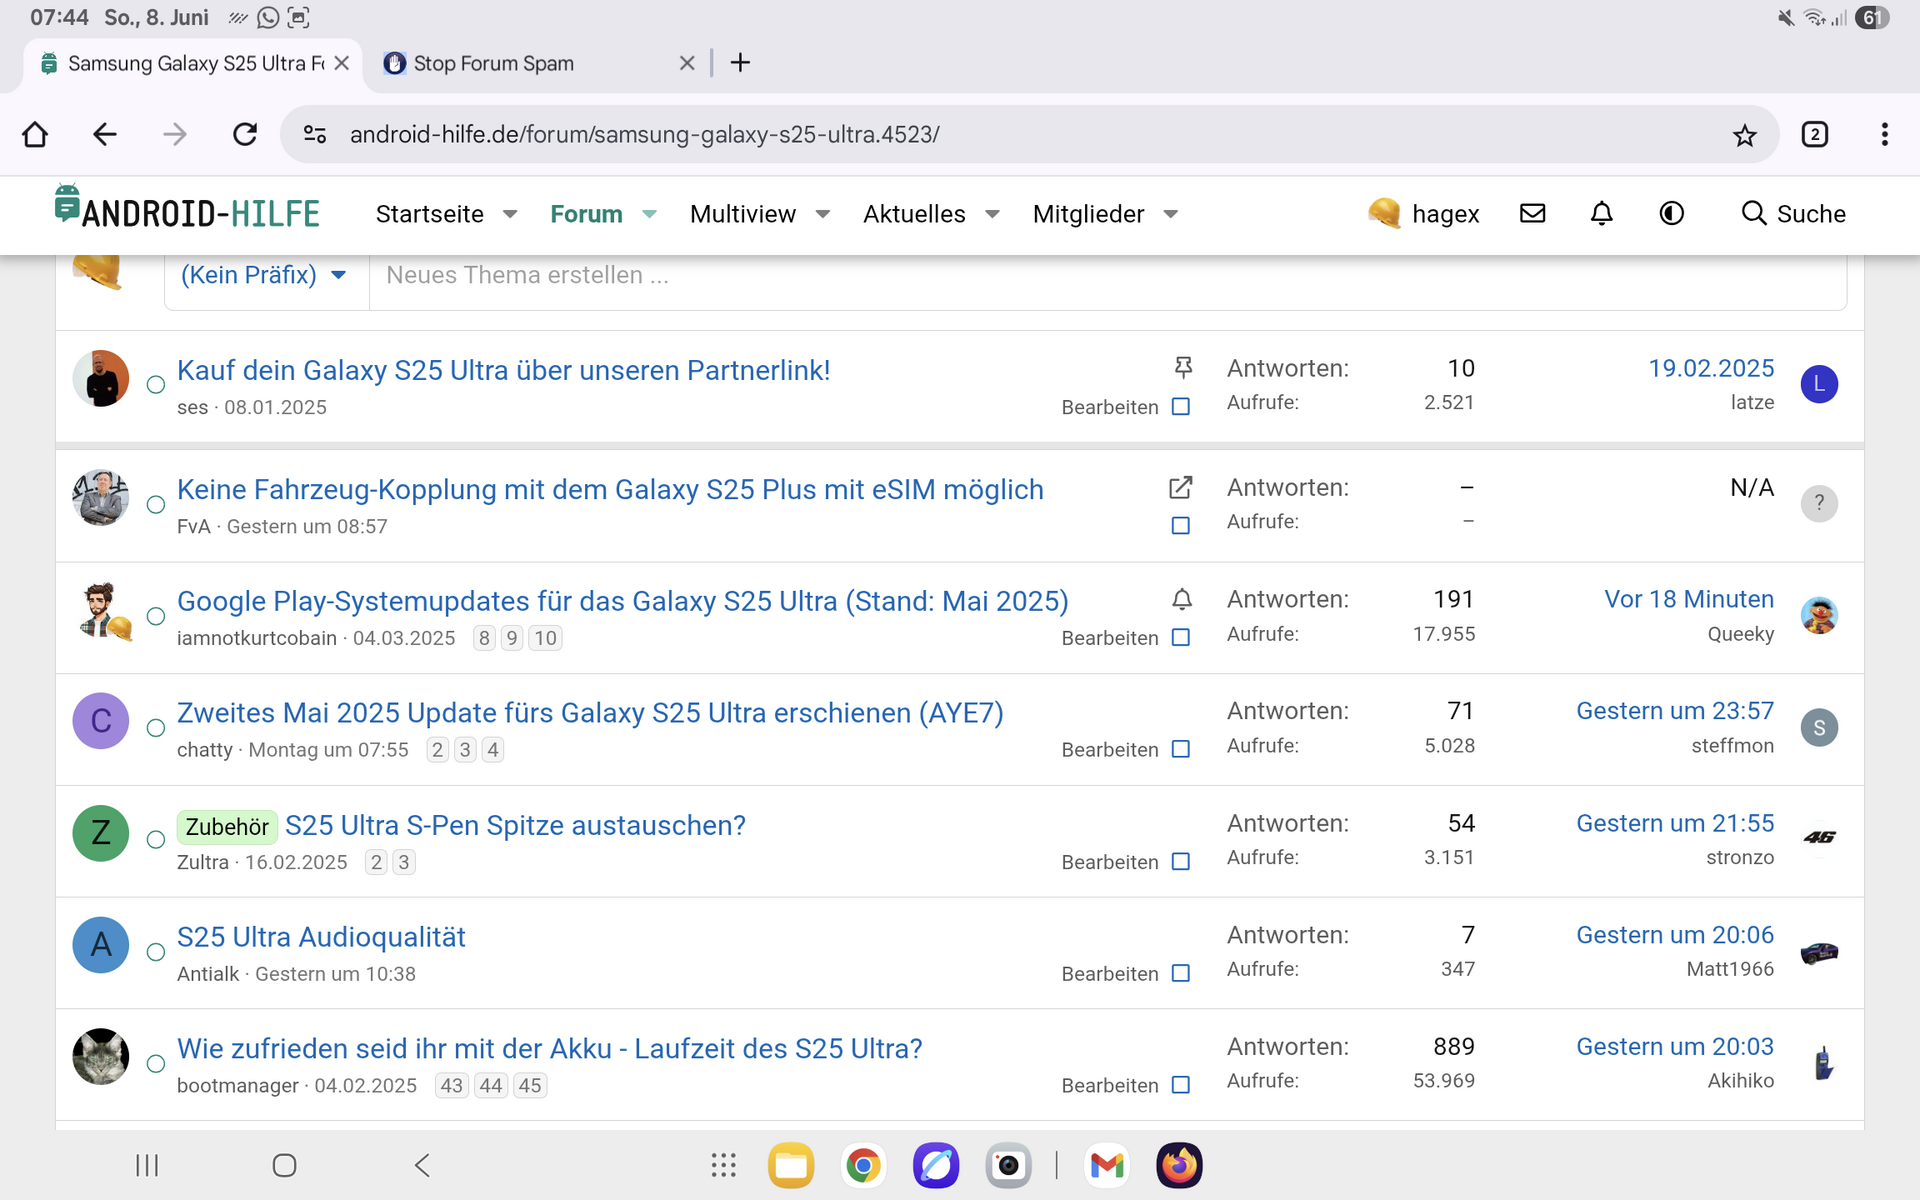Expand the Mitglieder dropdown arrow
This screenshot has width=1920, height=1200.
1171,214
